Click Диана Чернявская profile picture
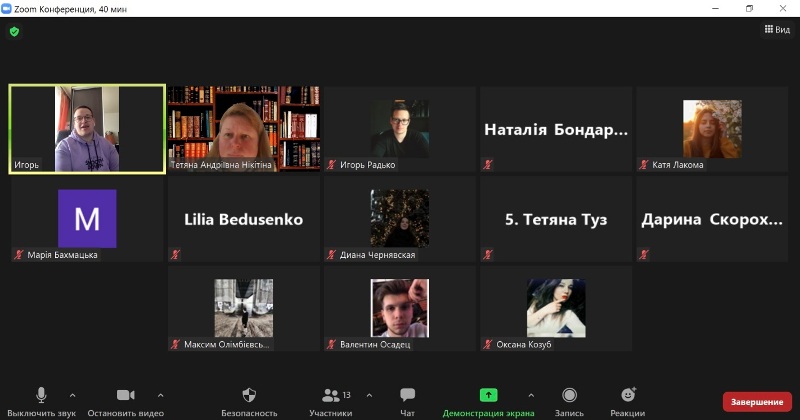Viewport: 800px width, 420px height. [x=400, y=218]
